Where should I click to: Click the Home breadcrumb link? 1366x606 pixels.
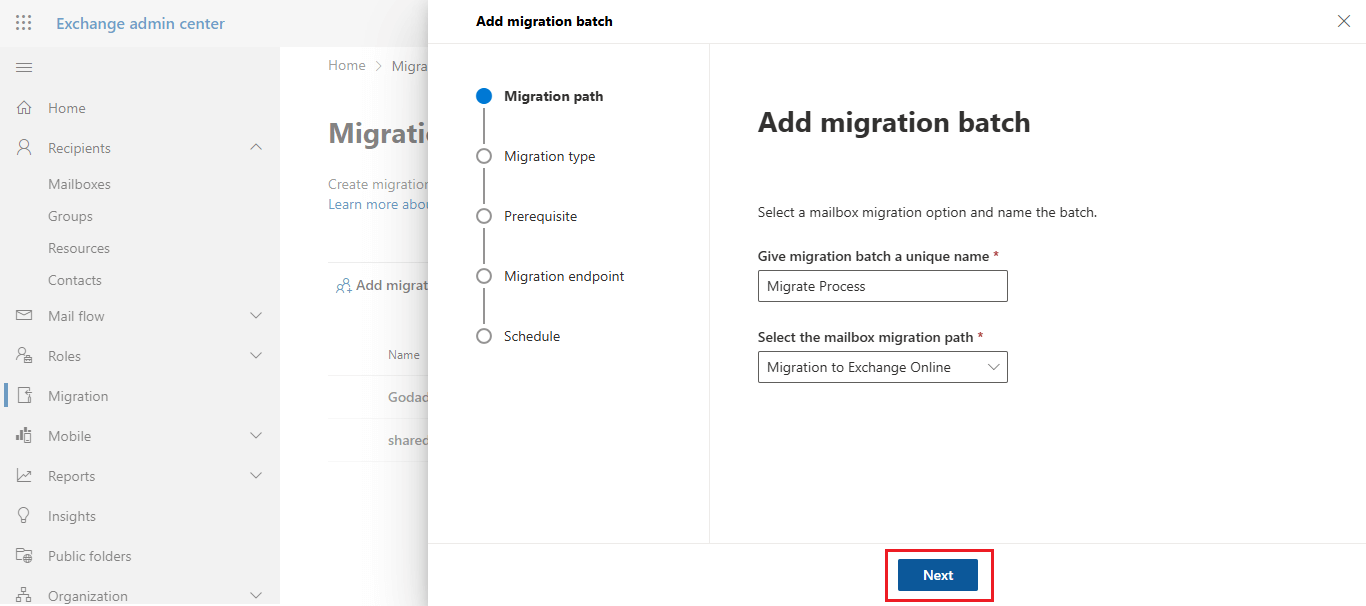coord(347,66)
